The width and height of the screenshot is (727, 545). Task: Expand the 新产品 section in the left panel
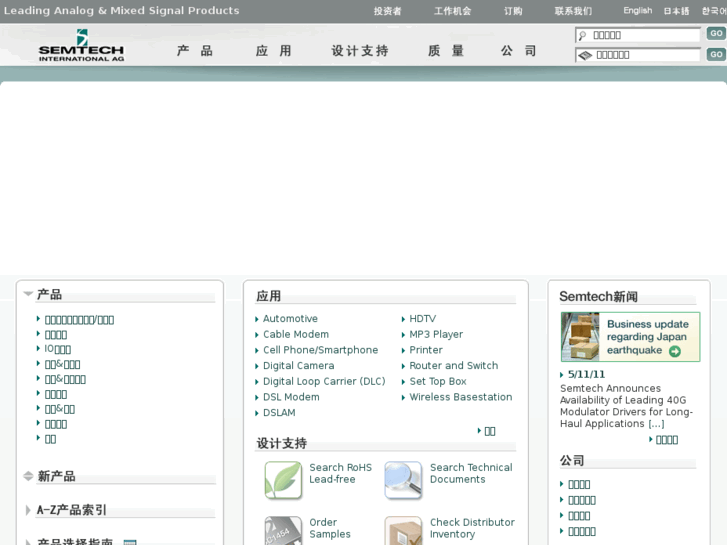(28, 476)
